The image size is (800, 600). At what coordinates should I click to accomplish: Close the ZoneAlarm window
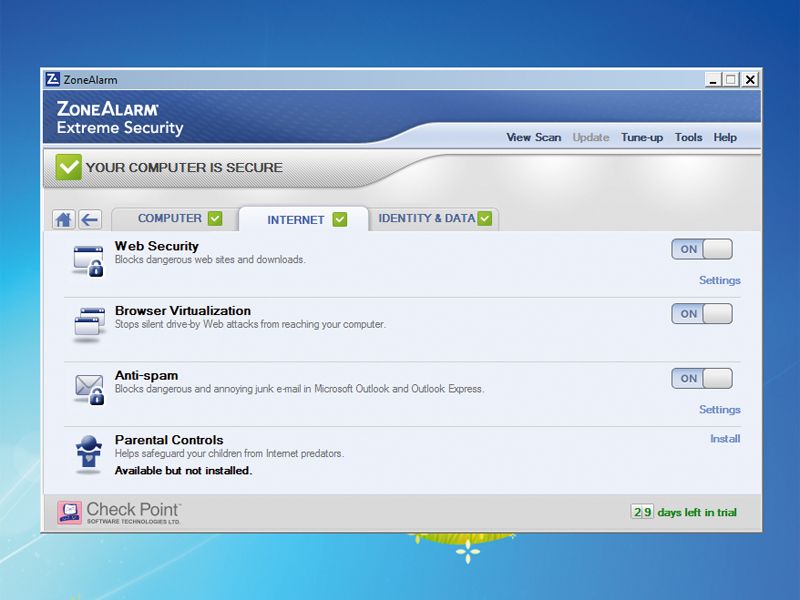pyautogui.click(x=749, y=80)
